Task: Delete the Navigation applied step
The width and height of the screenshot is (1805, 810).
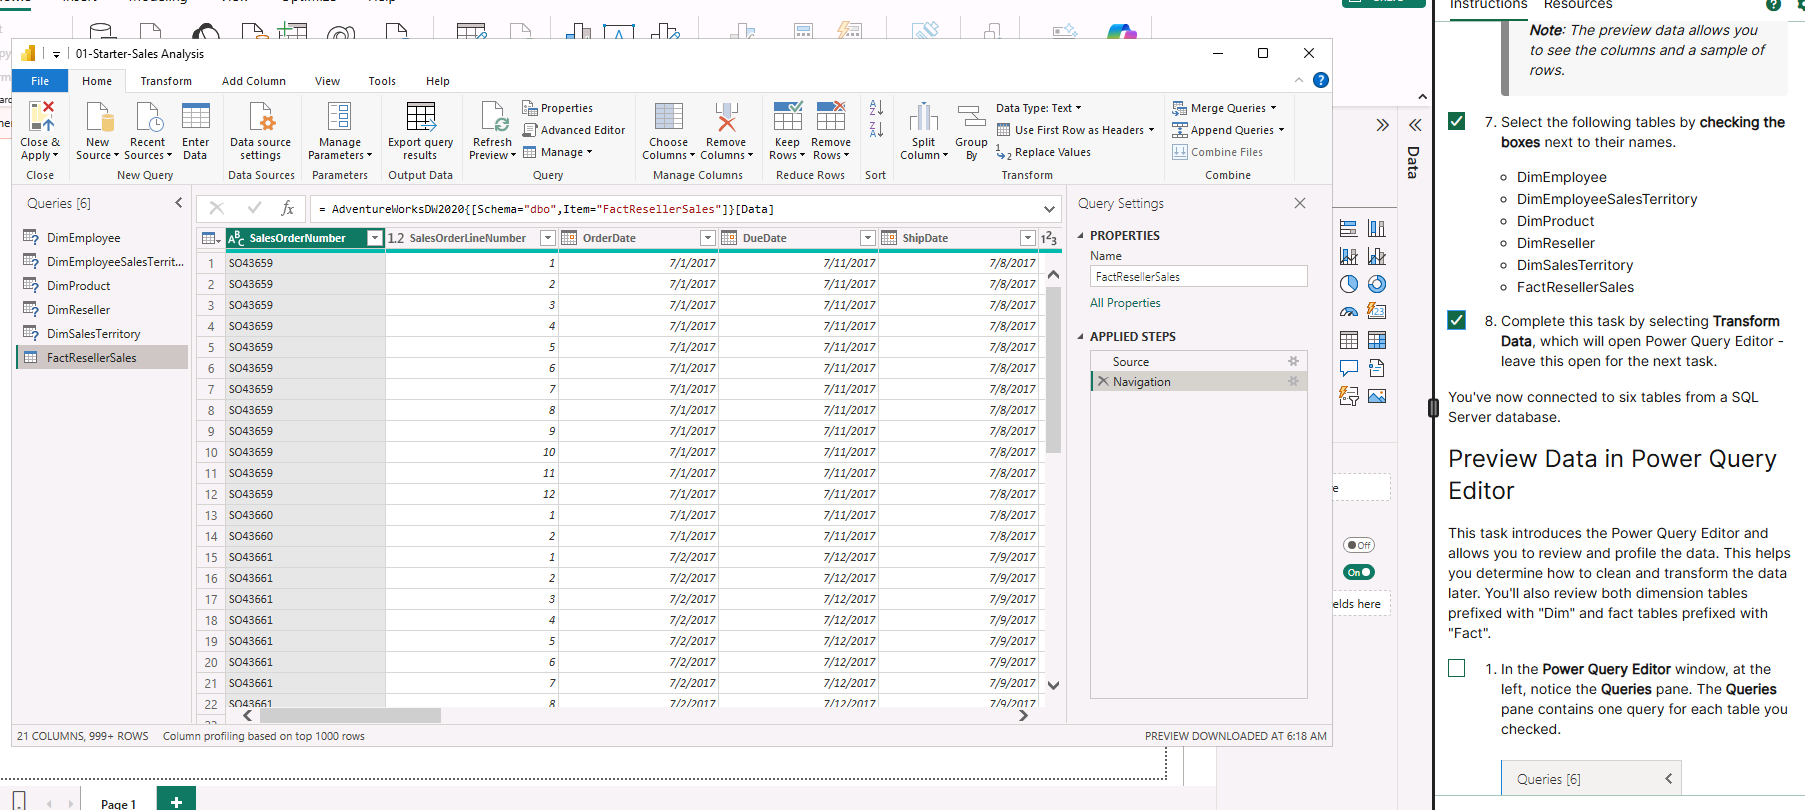Action: [x=1103, y=381]
